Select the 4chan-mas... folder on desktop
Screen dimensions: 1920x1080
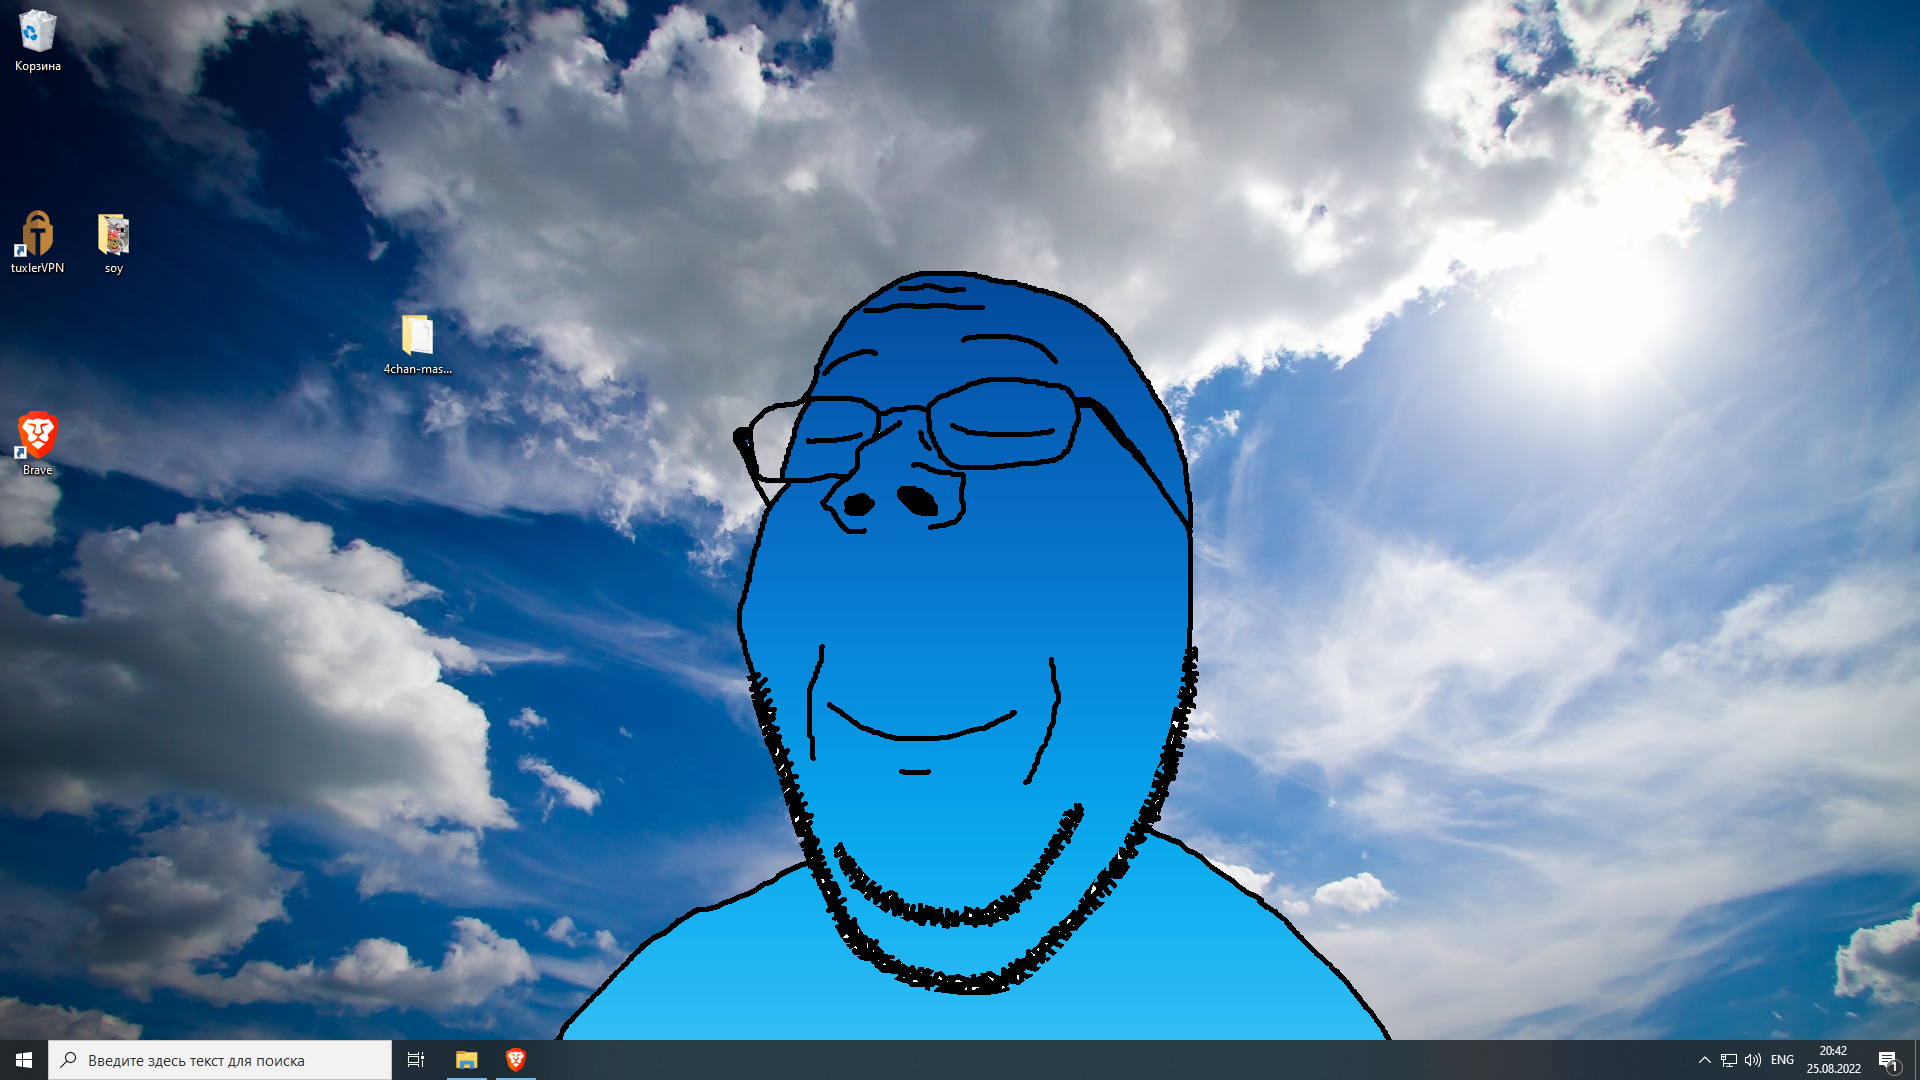[417, 344]
